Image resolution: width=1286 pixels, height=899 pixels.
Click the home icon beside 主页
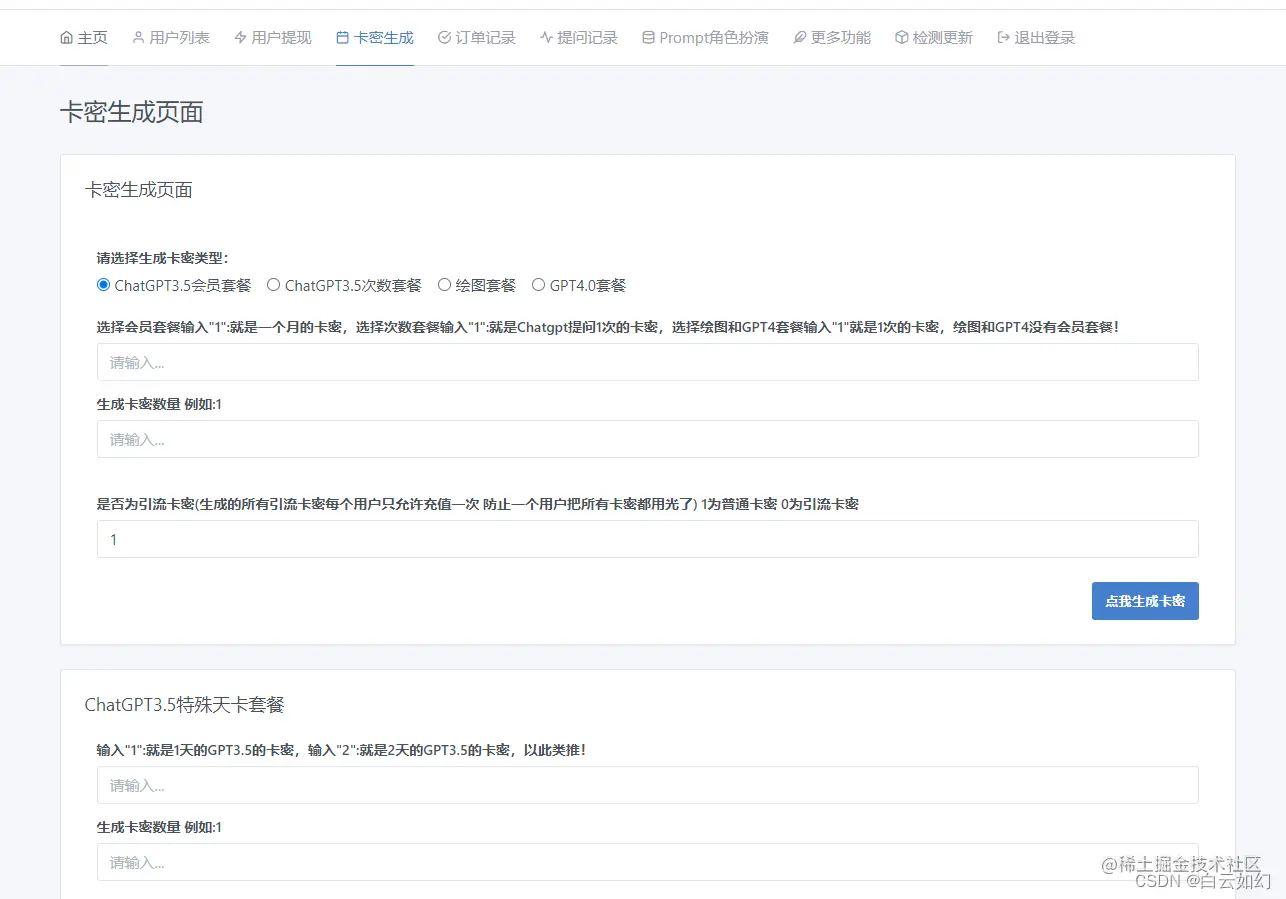66,37
